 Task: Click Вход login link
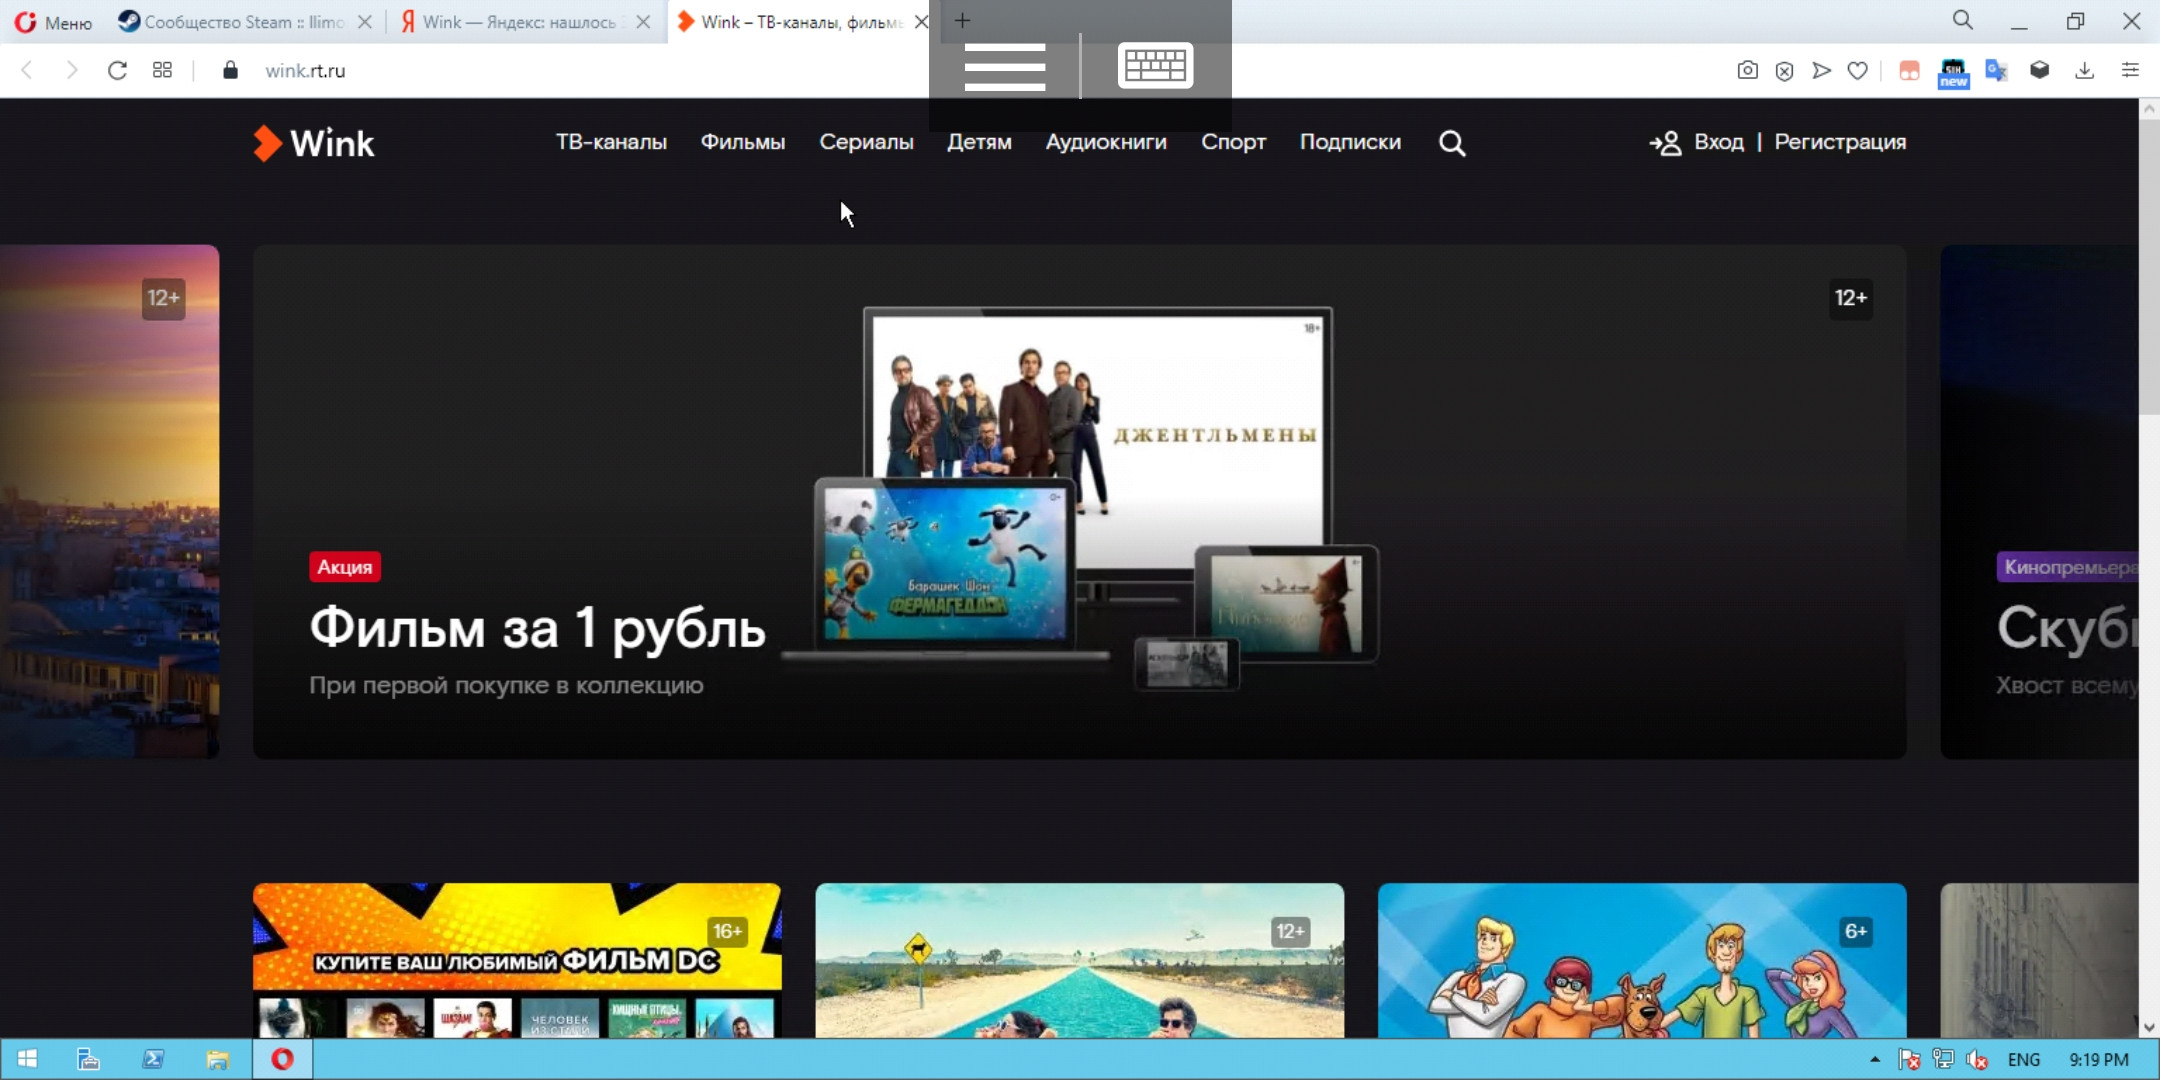point(1718,142)
